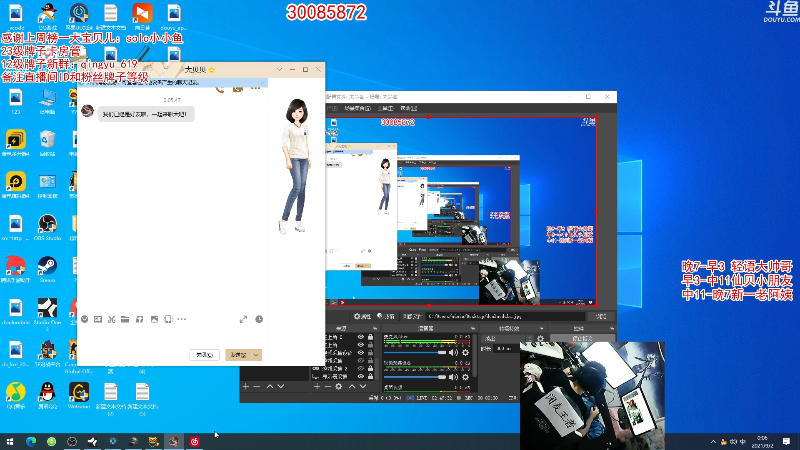This screenshot has height=450, width=800.
Task: Click the scissors screenshot tool in QQ chat
Action: click(x=111, y=319)
